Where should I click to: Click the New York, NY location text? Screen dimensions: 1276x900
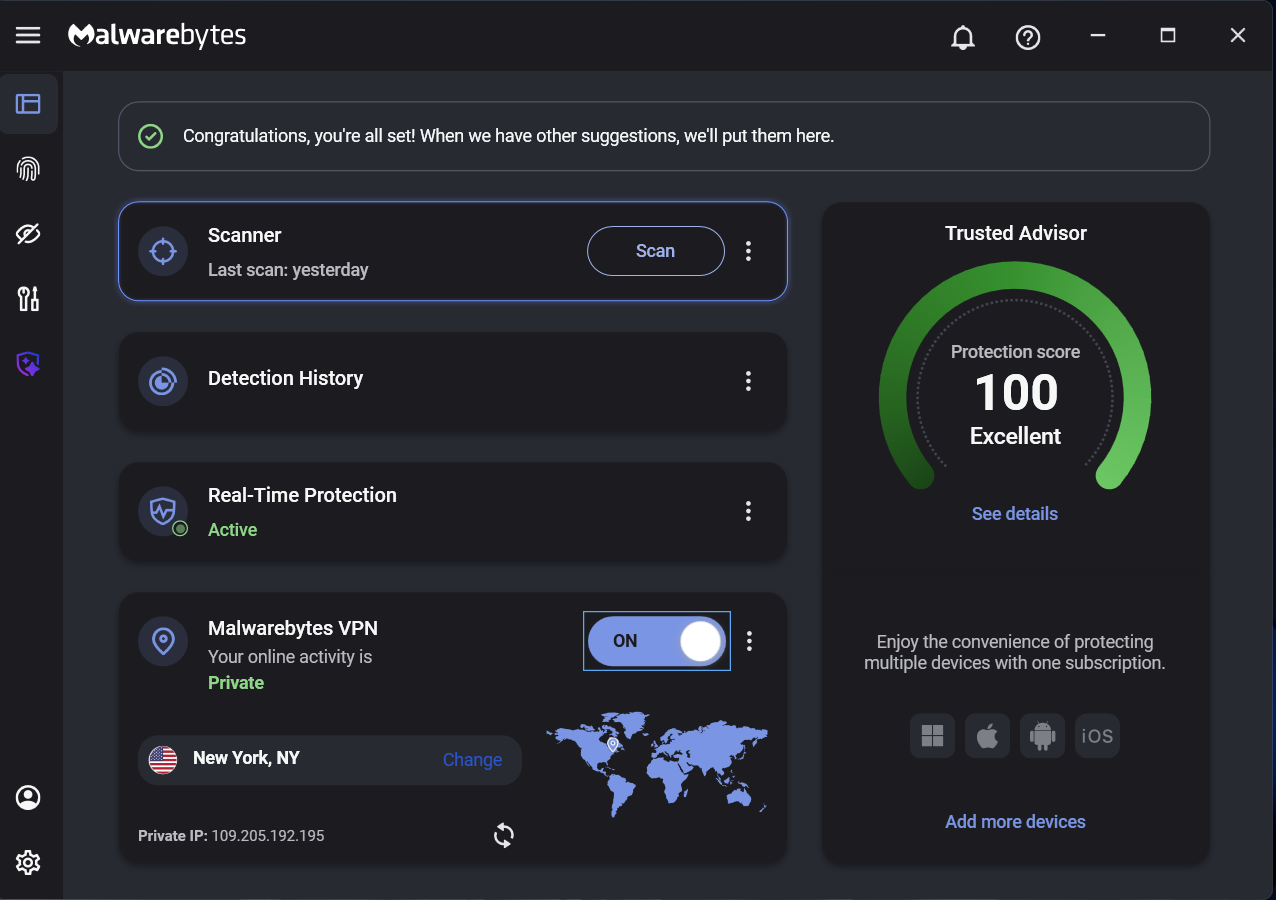click(x=246, y=758)
